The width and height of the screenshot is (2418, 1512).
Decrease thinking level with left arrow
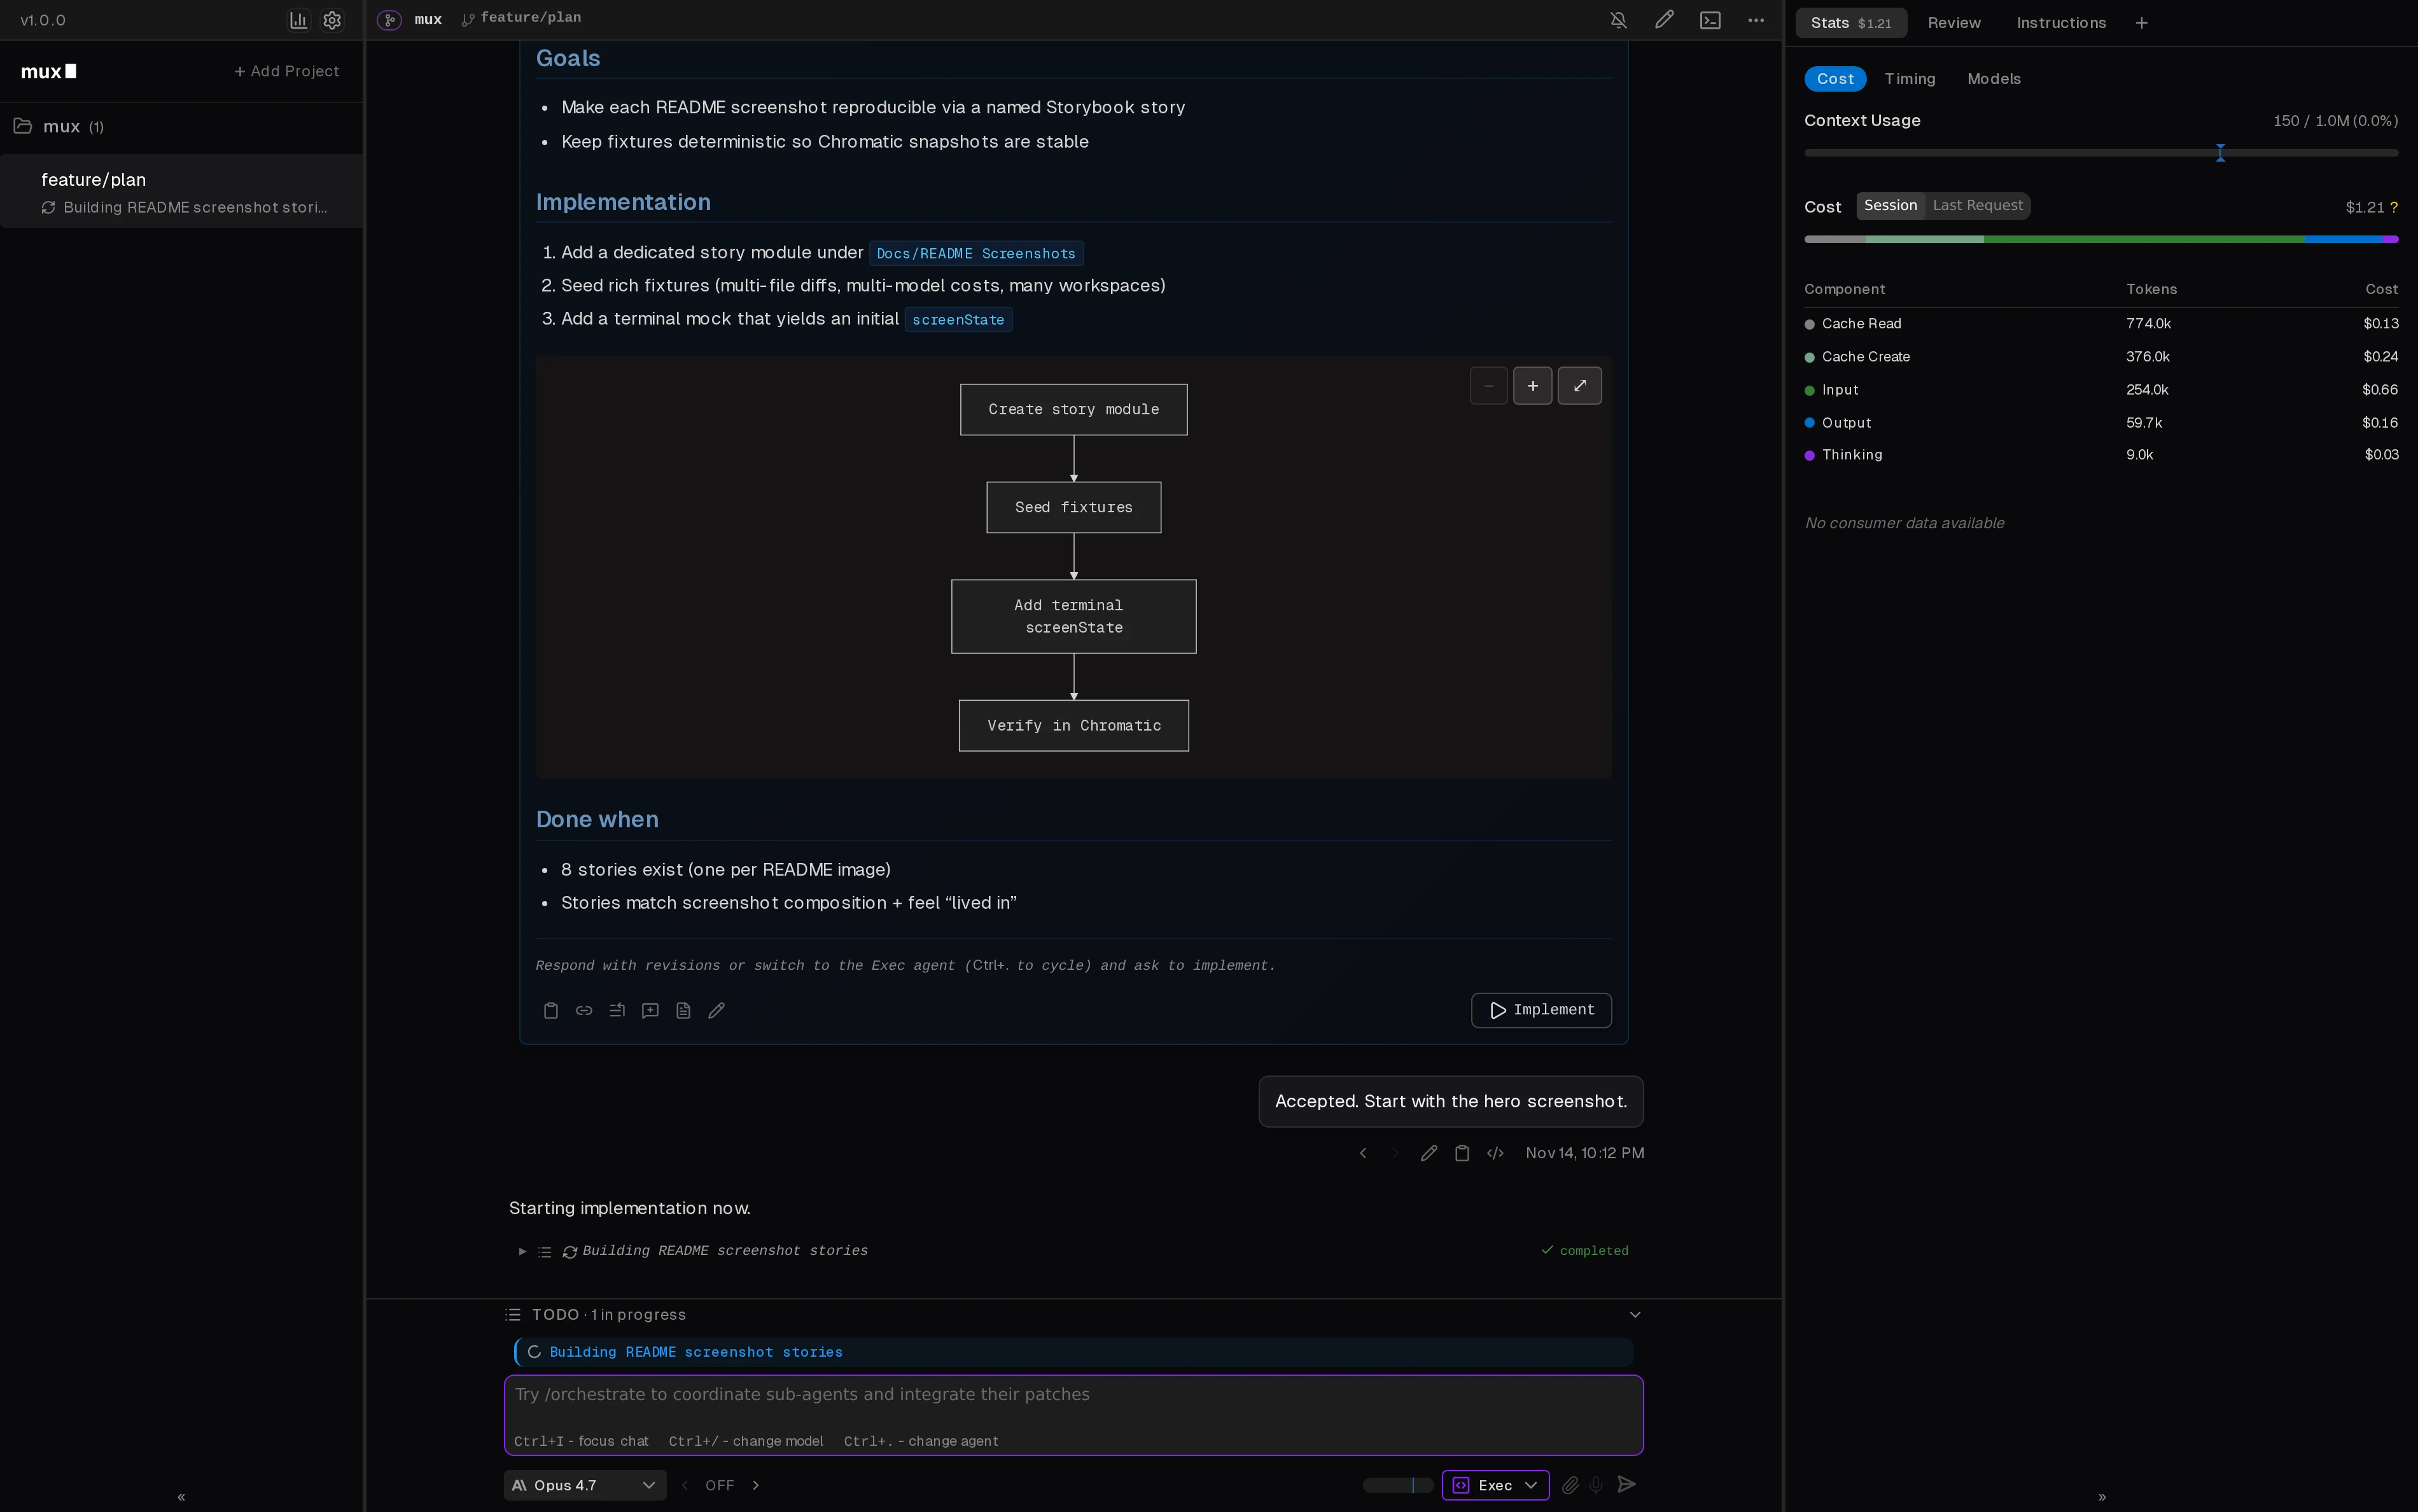click(684, 1485)
